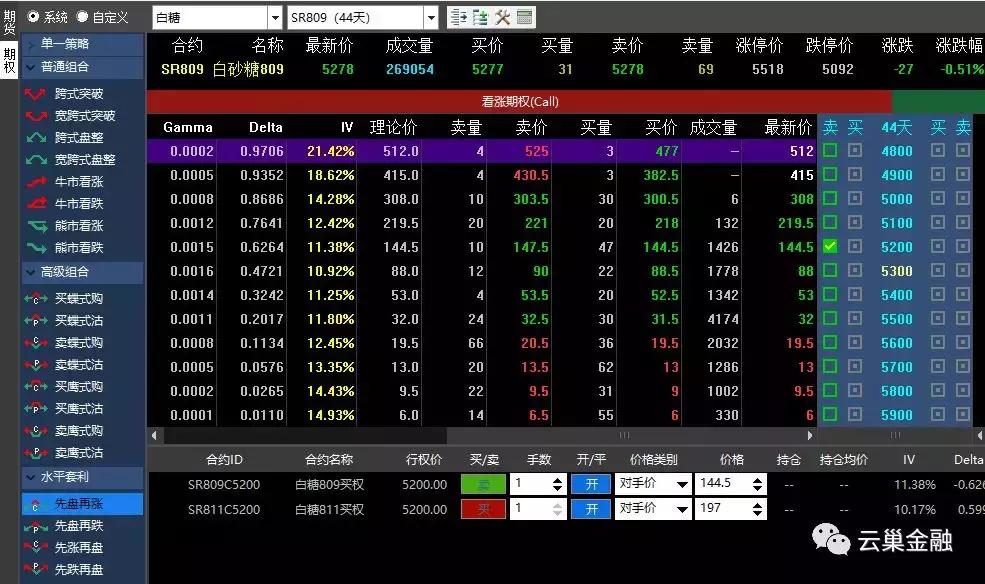The width and height of the screenshot is (985, 584).
Task: Open the wrench settings tool icon
Action: coord(503,17)
